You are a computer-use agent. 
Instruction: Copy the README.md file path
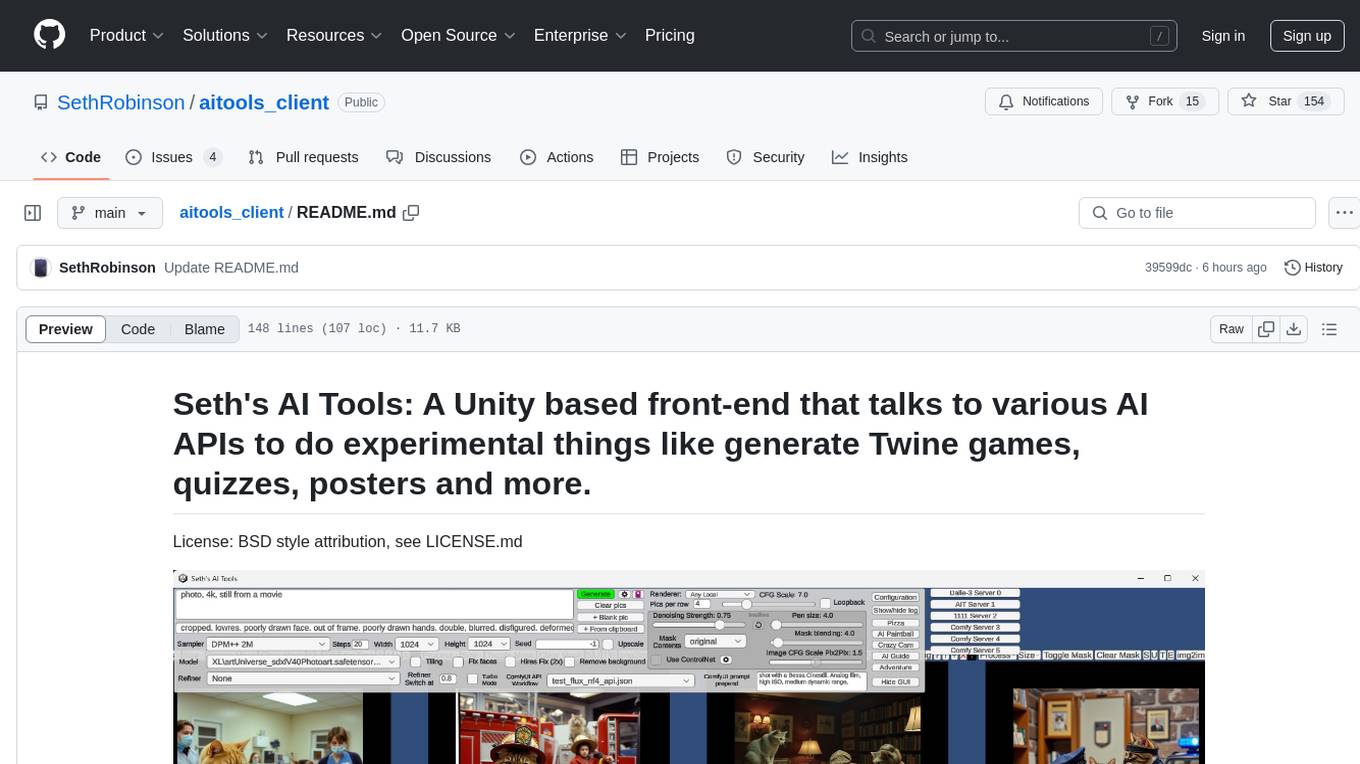(x=410, y=213)
